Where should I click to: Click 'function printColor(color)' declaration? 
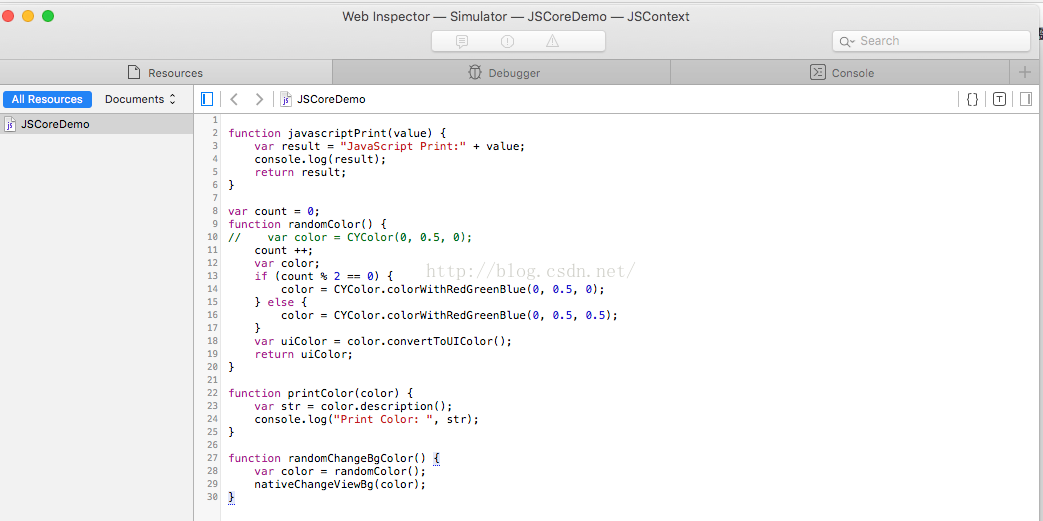[321, 393]
